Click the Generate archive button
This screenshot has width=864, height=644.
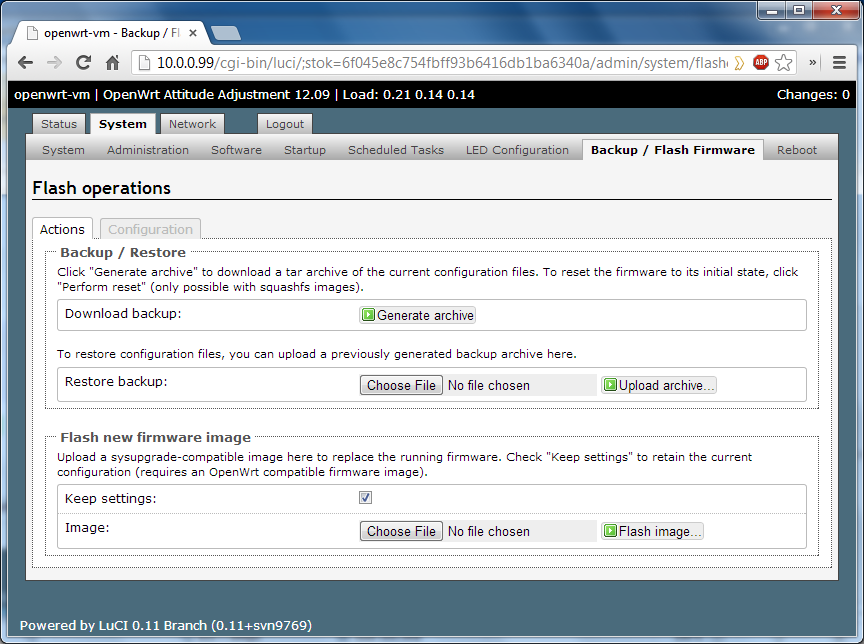(418, 315)
